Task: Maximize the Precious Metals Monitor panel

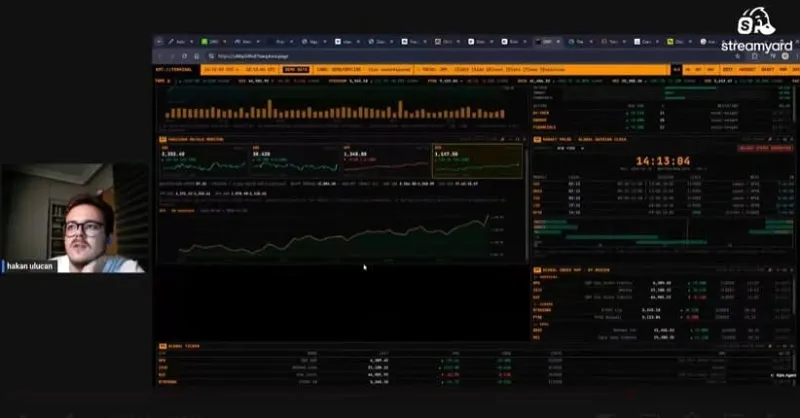Action: [517, 139]
